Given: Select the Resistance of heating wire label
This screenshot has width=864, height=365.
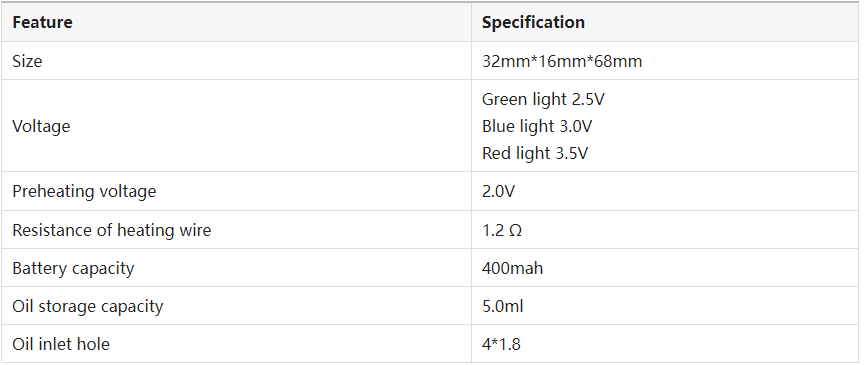Looking at the screenshot, I should click(x=112, y=230).
